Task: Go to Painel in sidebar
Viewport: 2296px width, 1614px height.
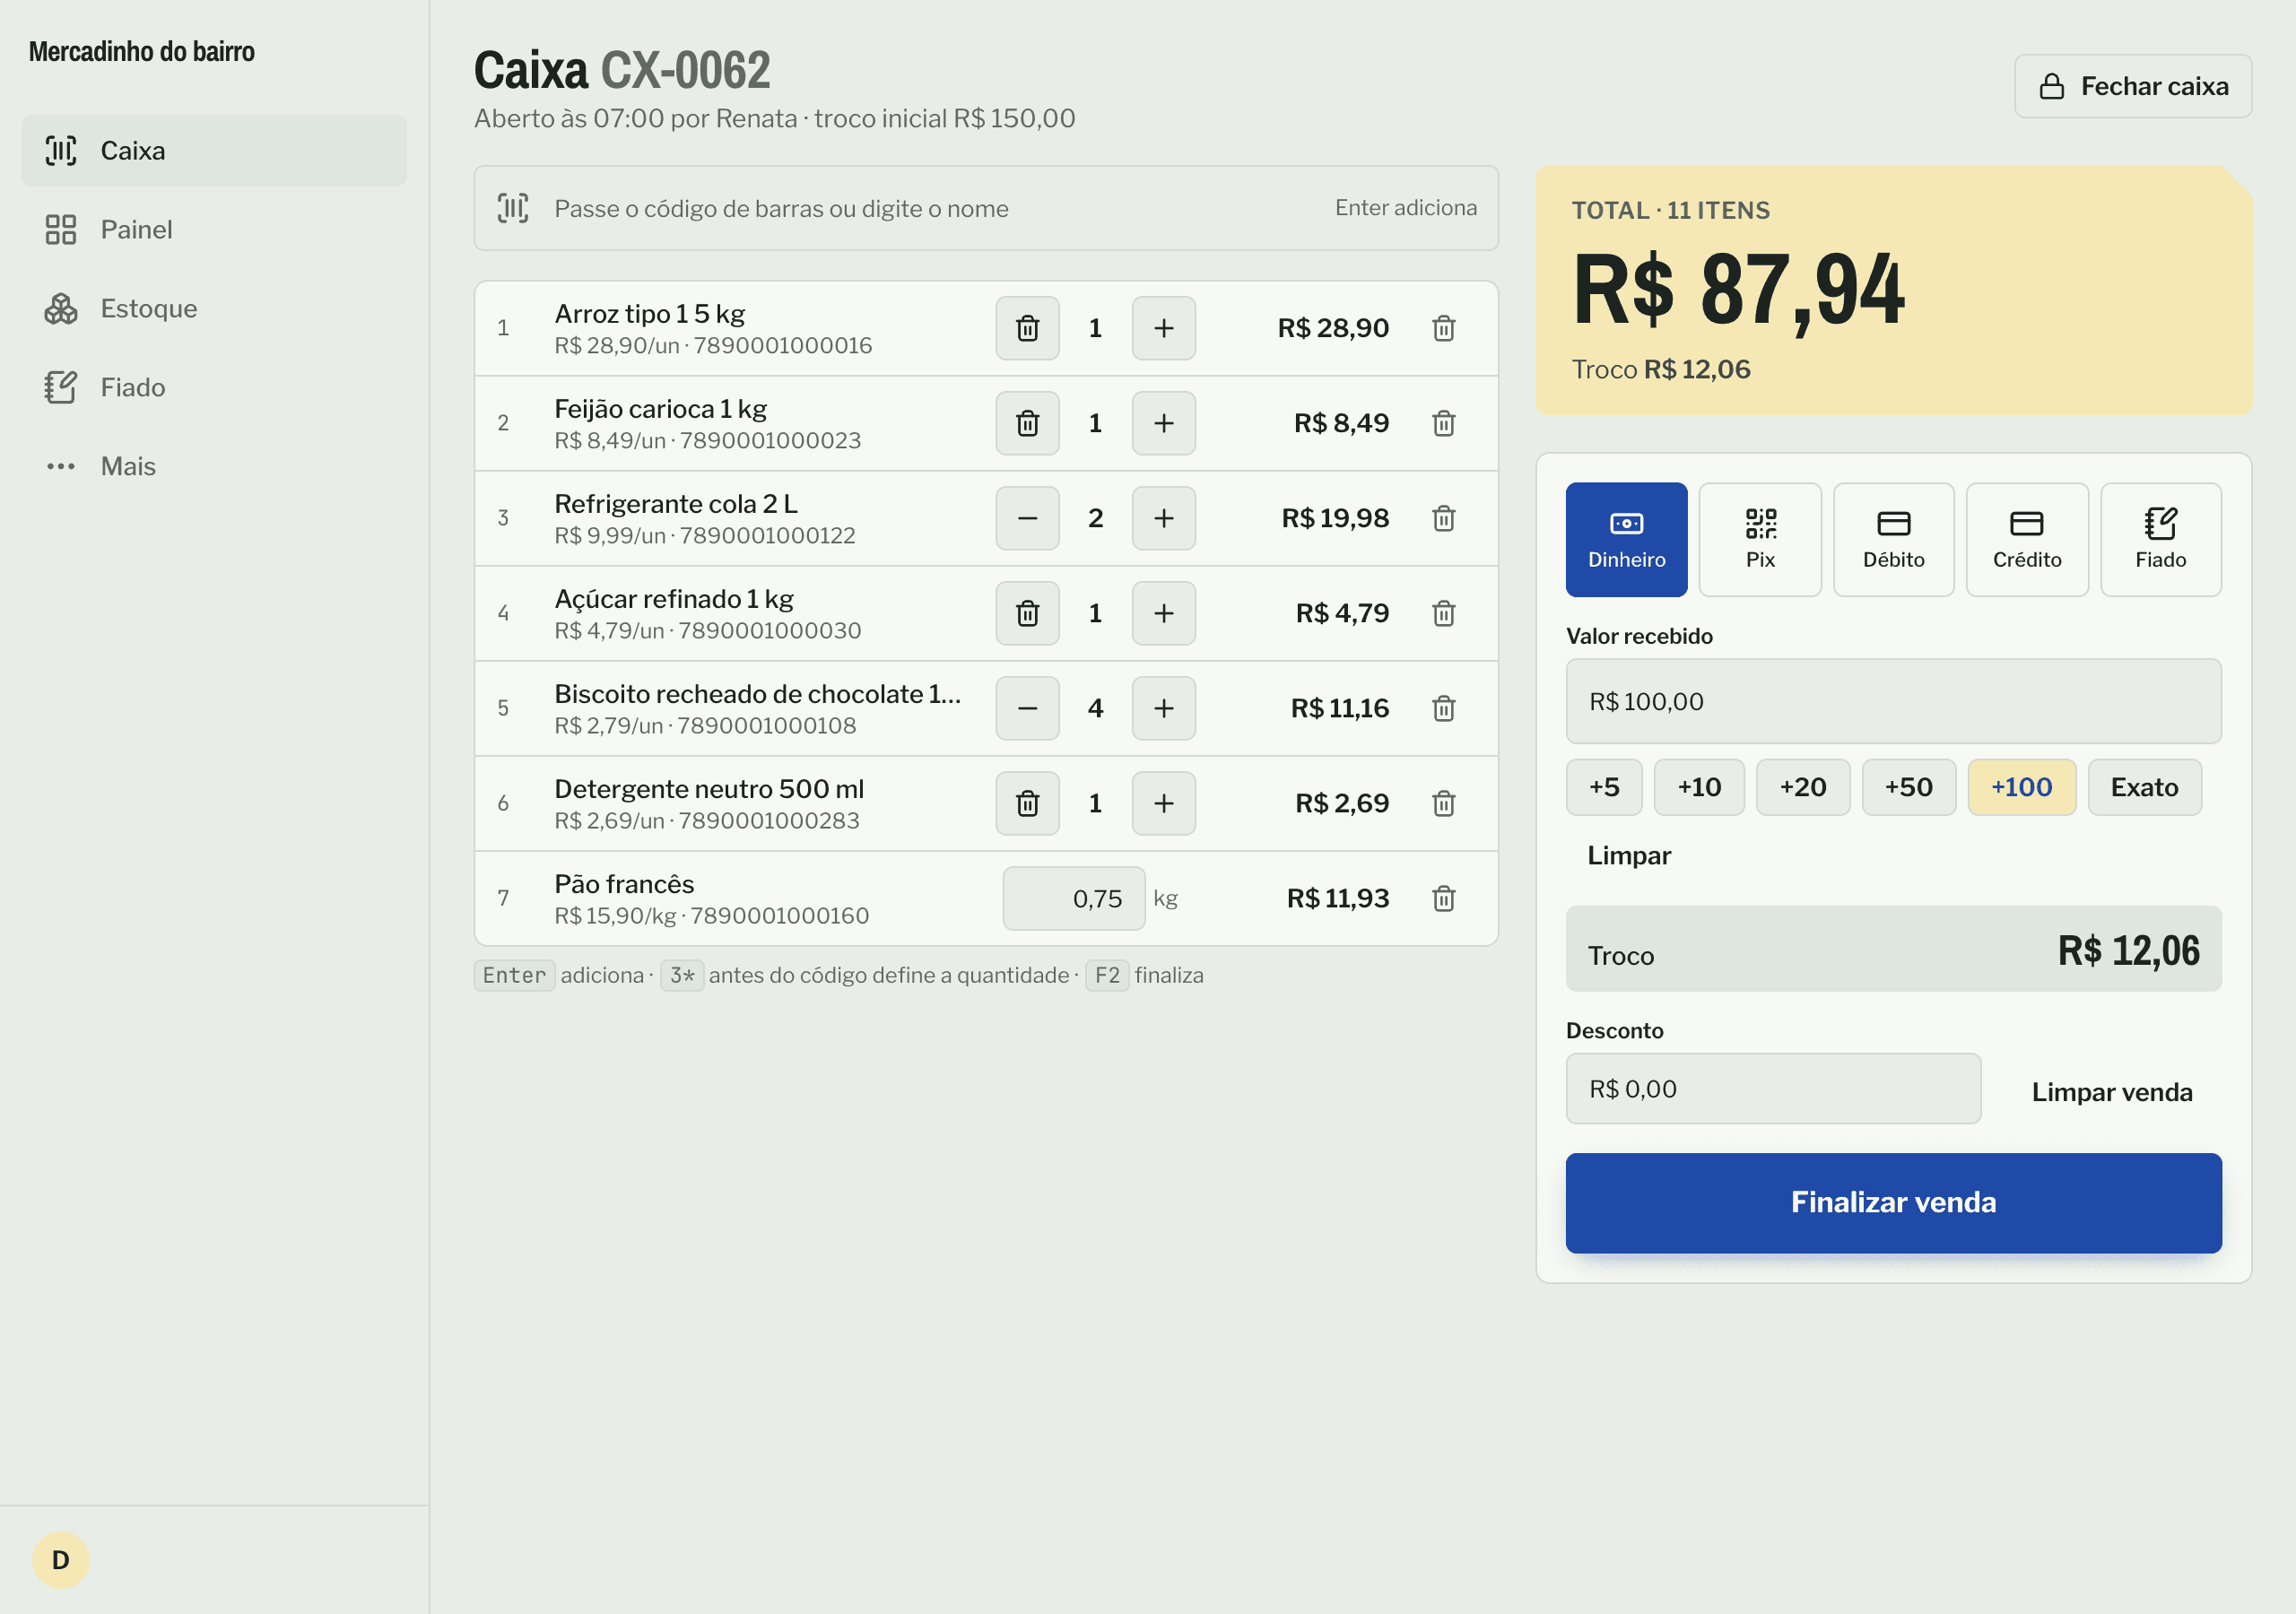Action: click(x=214, y=230)
